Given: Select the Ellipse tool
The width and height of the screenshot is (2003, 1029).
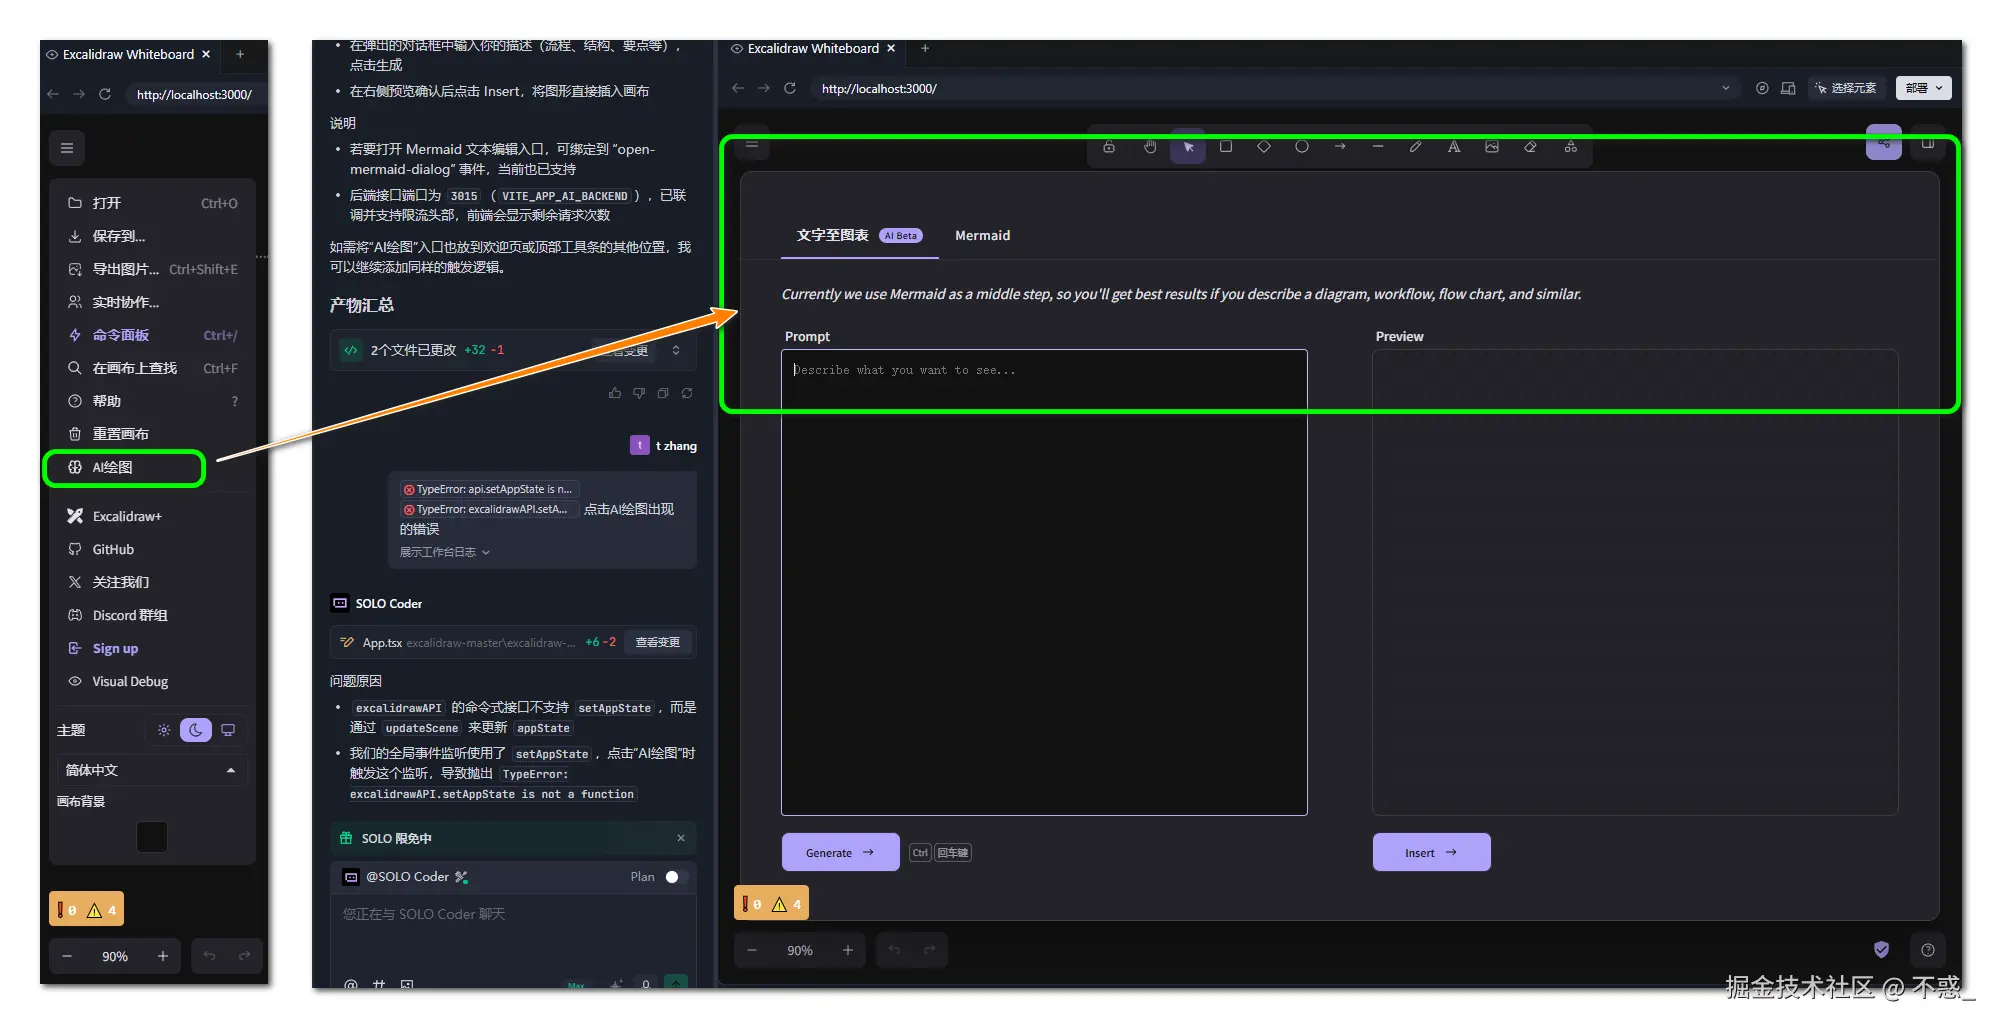Looking at the screenshot, I should [1302, 147].
